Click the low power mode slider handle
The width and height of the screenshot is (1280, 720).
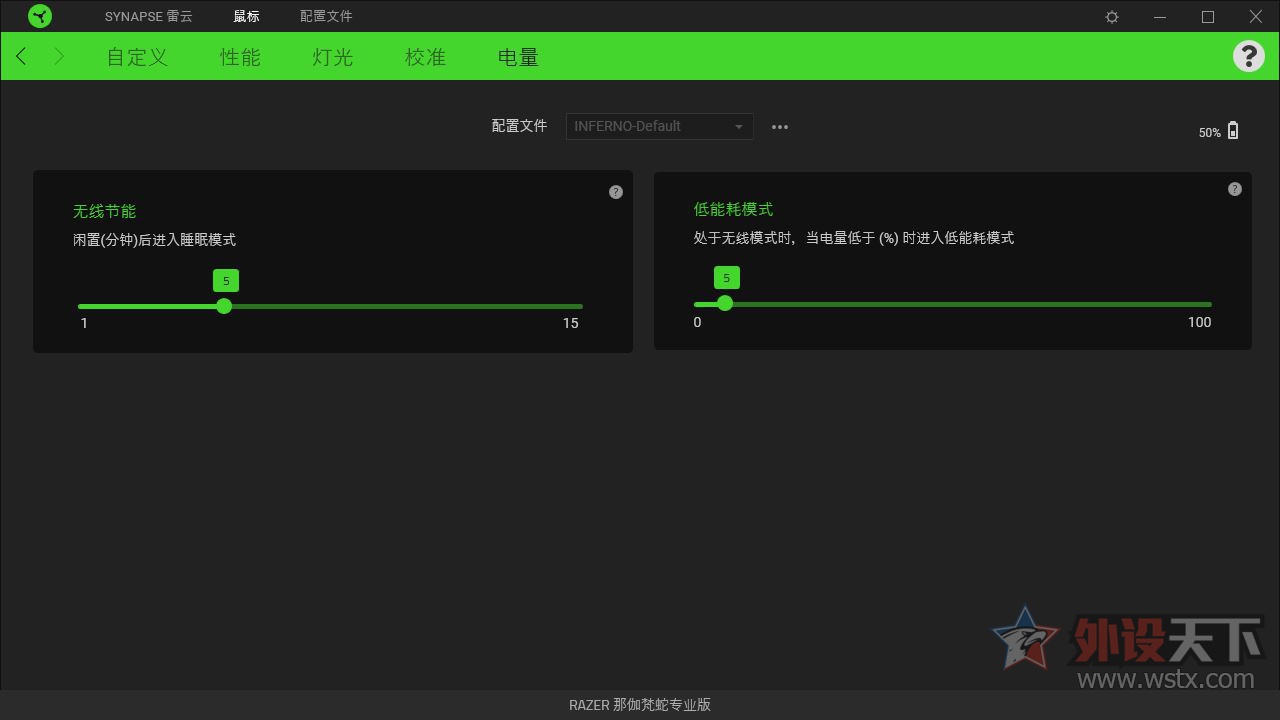[724, 302]
